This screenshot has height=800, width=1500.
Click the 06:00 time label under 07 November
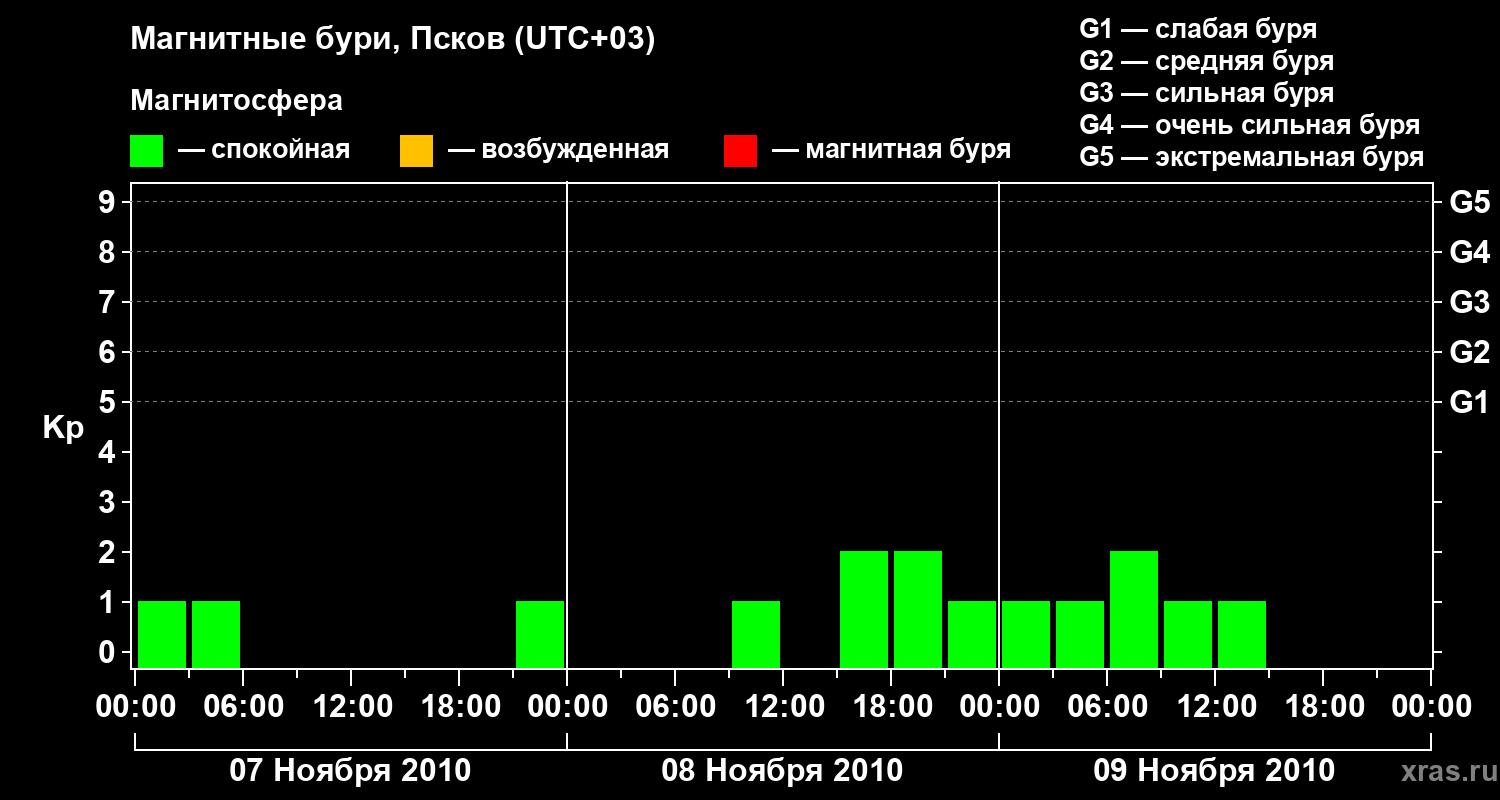pos(243,706)
